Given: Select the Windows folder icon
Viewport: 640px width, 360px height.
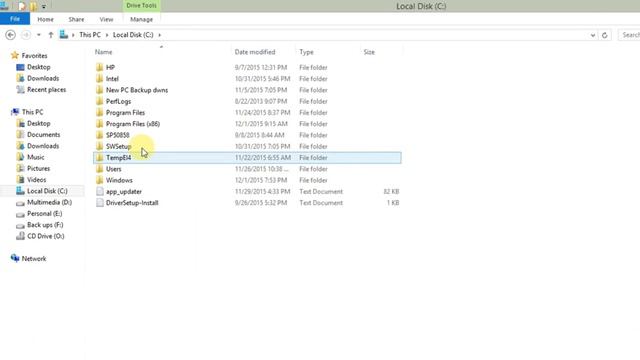Looking at the screenshot, I should (100, 180).
